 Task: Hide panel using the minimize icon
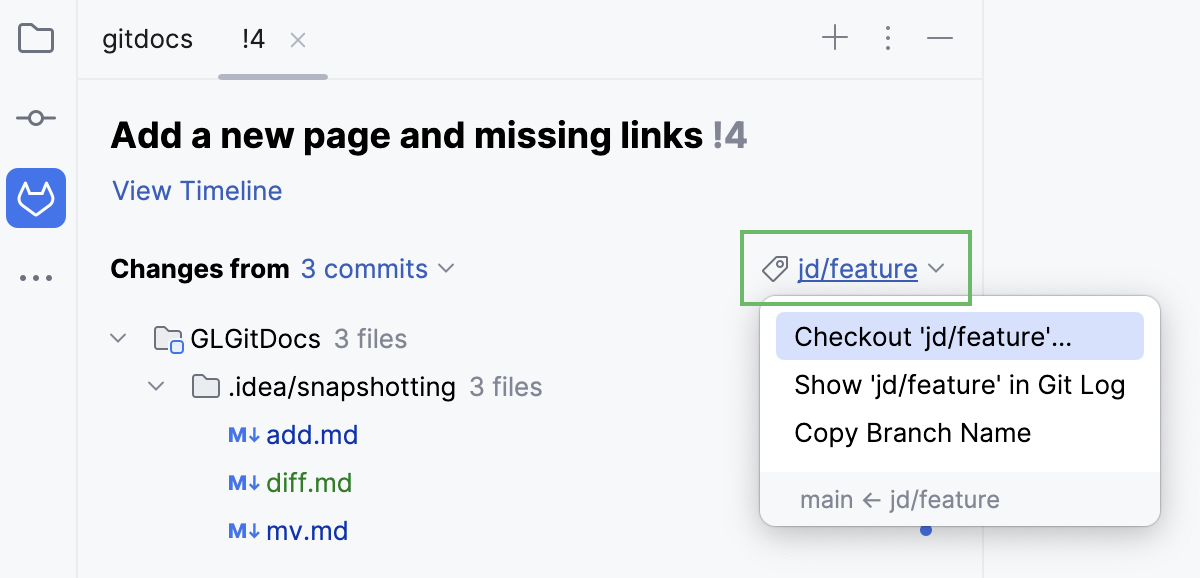pyautogui.click(x=940, y=38)
